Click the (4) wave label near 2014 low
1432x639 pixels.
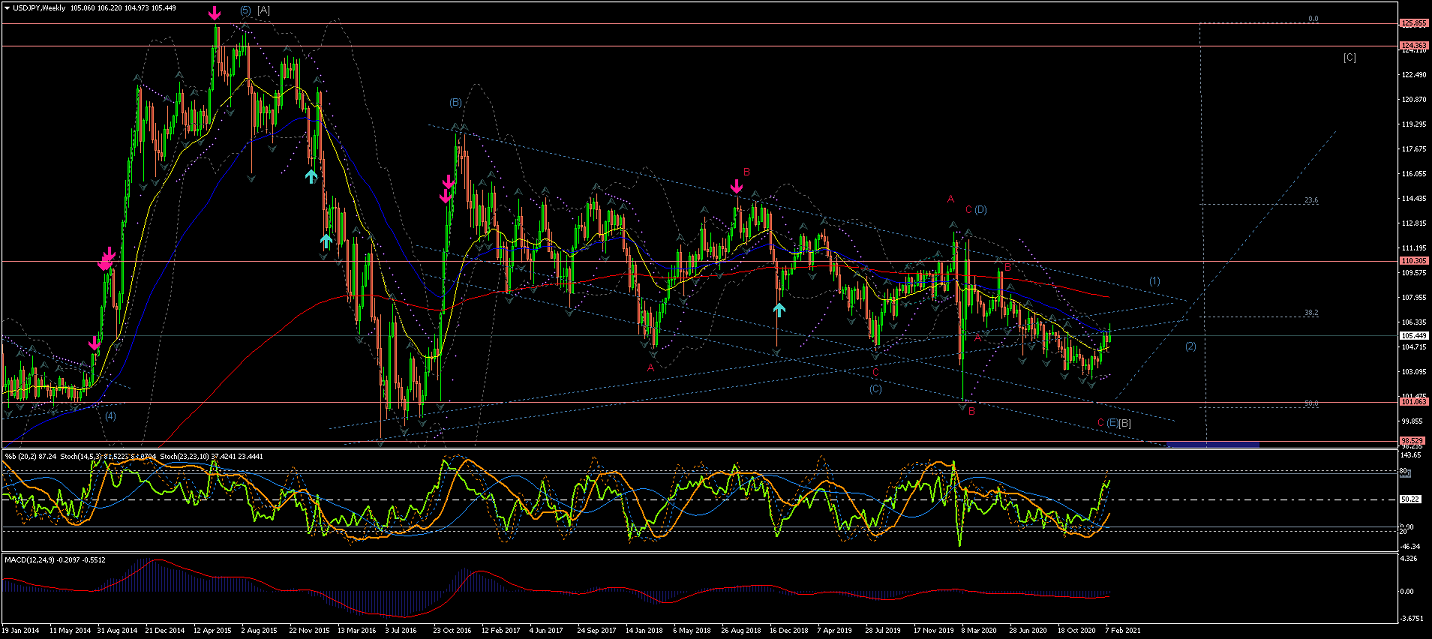(x=111, y=415)
